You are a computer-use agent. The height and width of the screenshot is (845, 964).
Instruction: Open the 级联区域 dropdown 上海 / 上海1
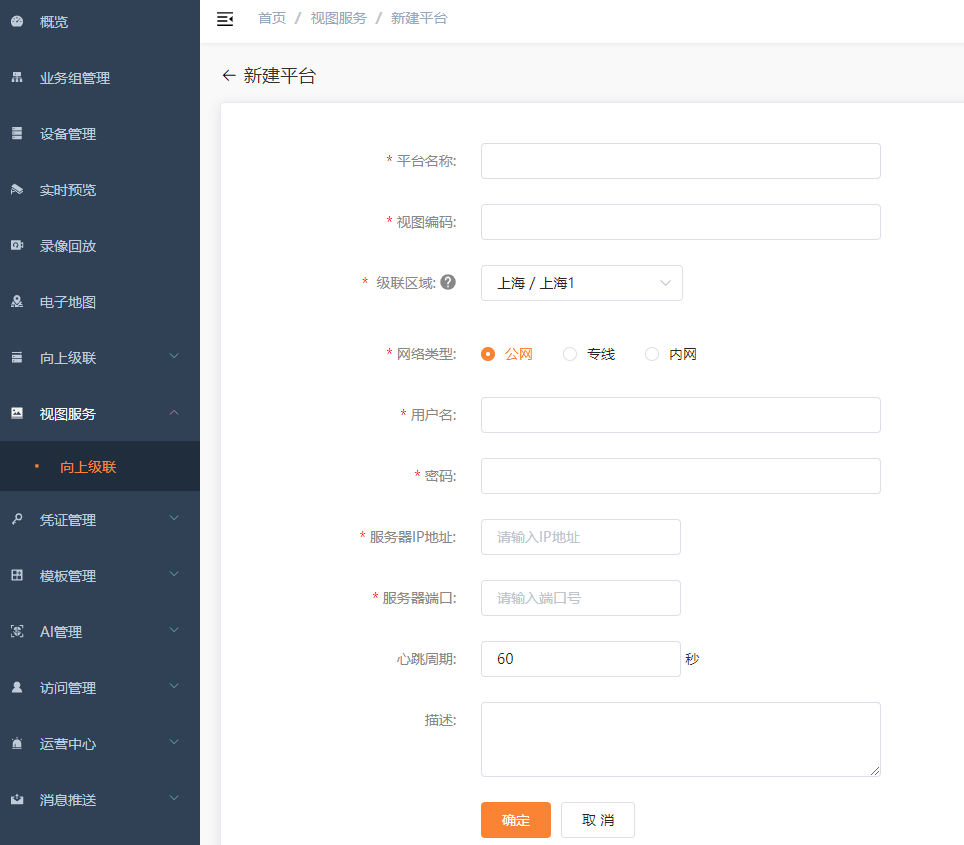[x=582, y=283]
